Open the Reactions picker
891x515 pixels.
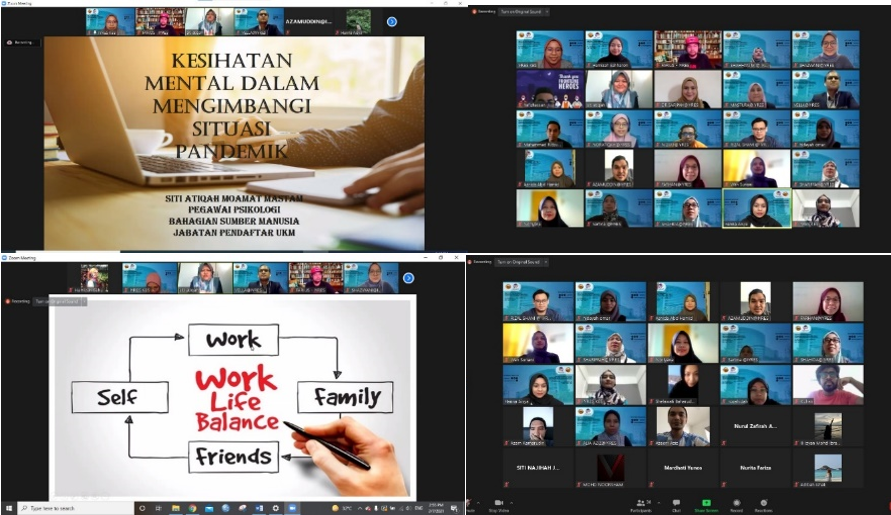(765, 503)
